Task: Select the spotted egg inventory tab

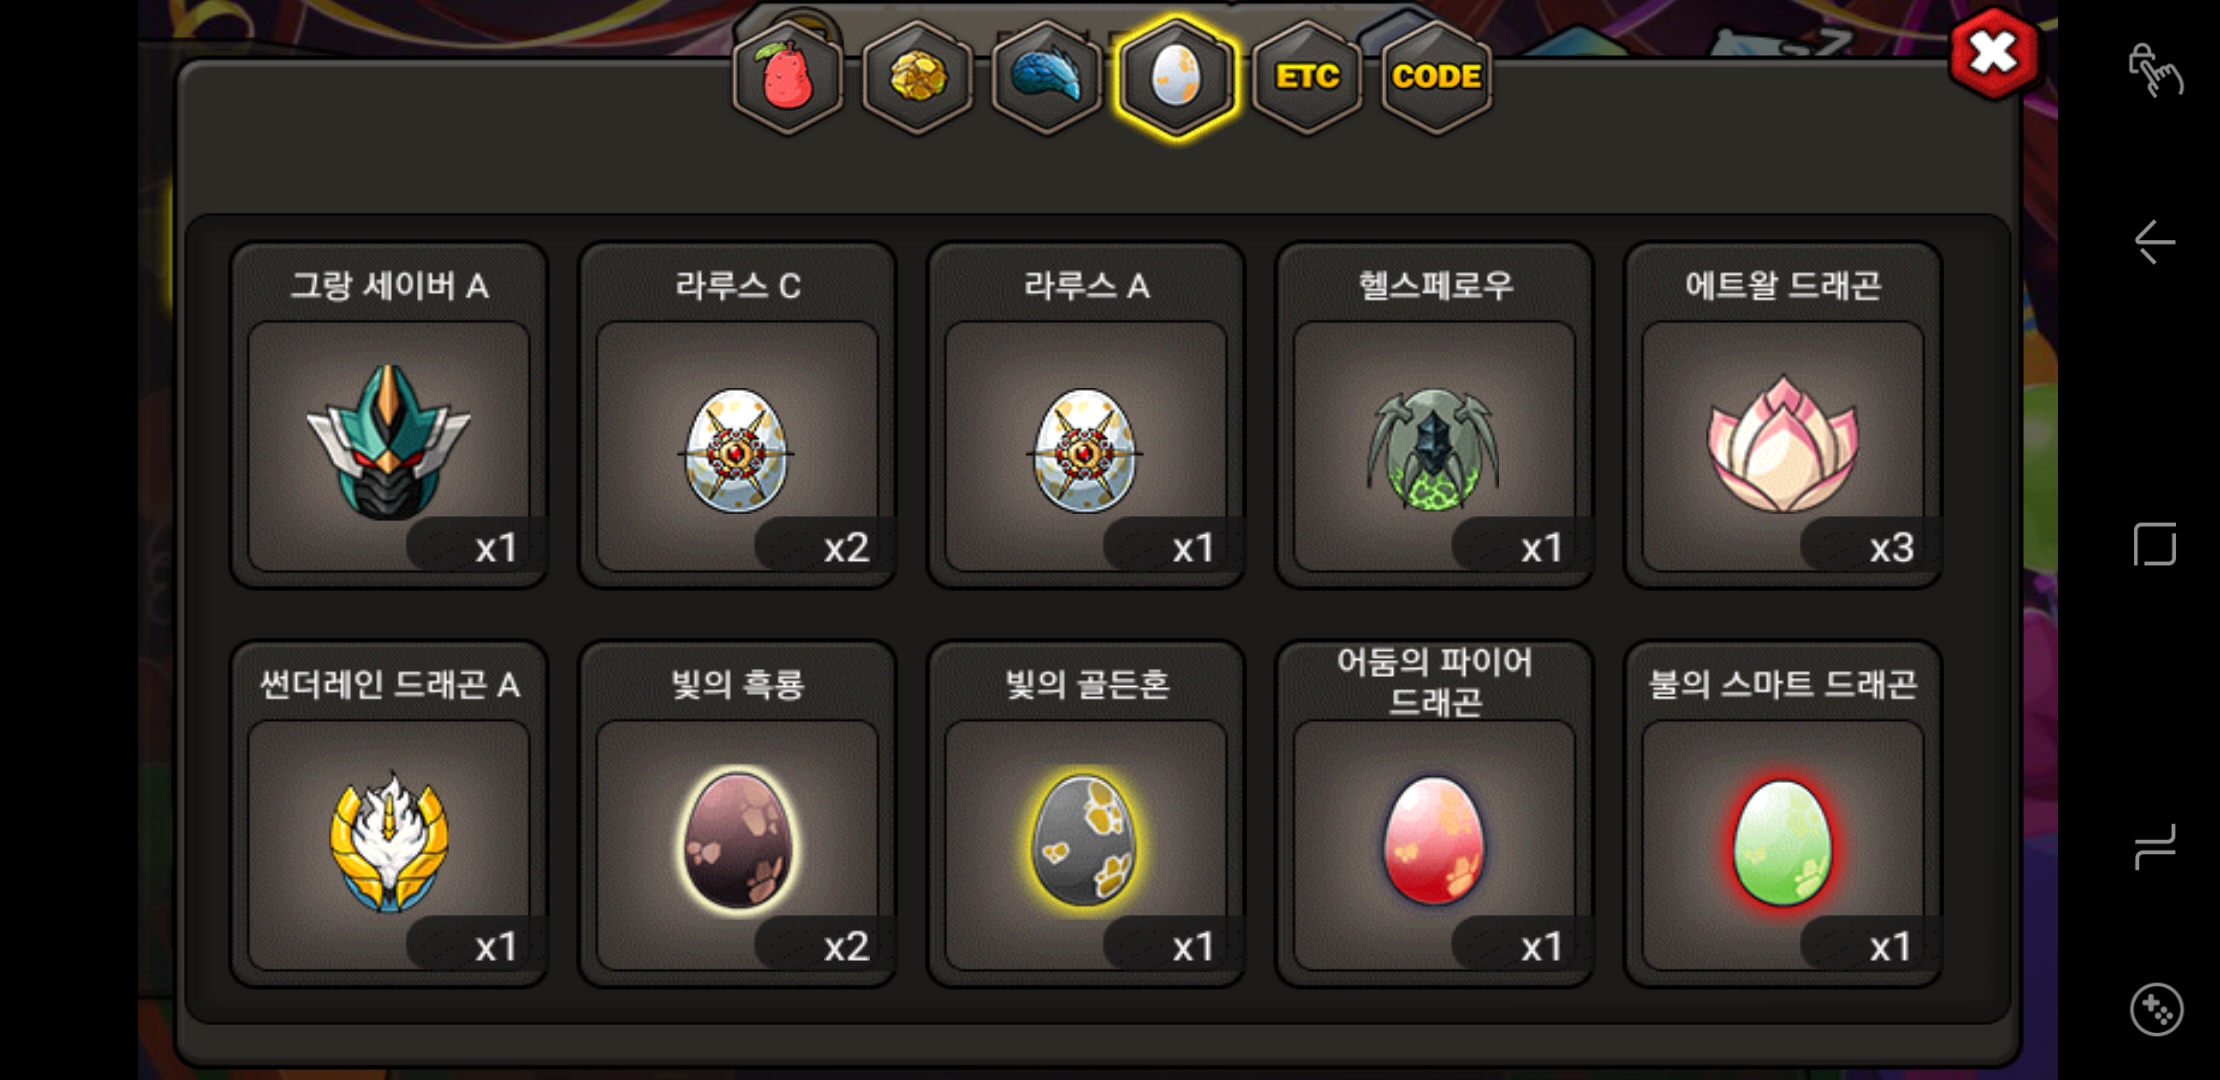Action: click(1176, 77)
